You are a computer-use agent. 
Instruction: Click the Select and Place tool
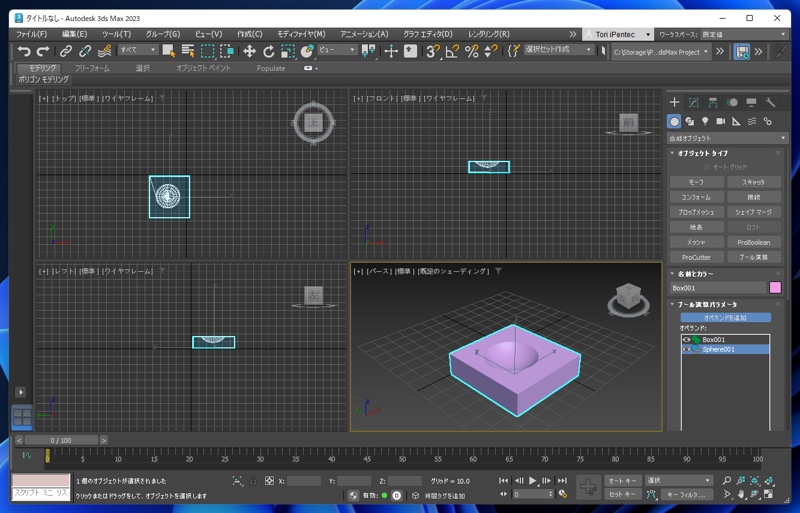click(x=307, y=51)
